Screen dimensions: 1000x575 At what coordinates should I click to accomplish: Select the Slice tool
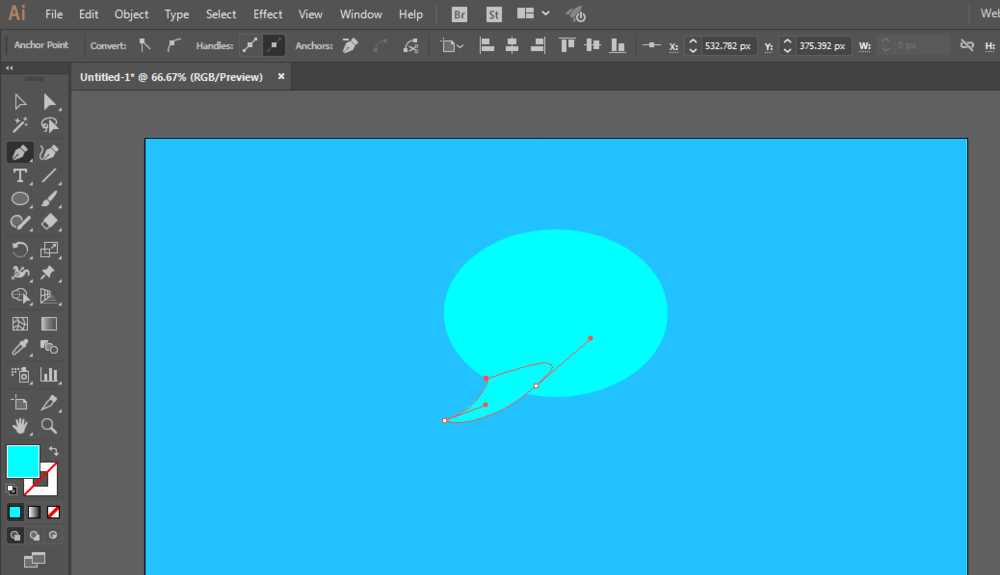[49, 402]
